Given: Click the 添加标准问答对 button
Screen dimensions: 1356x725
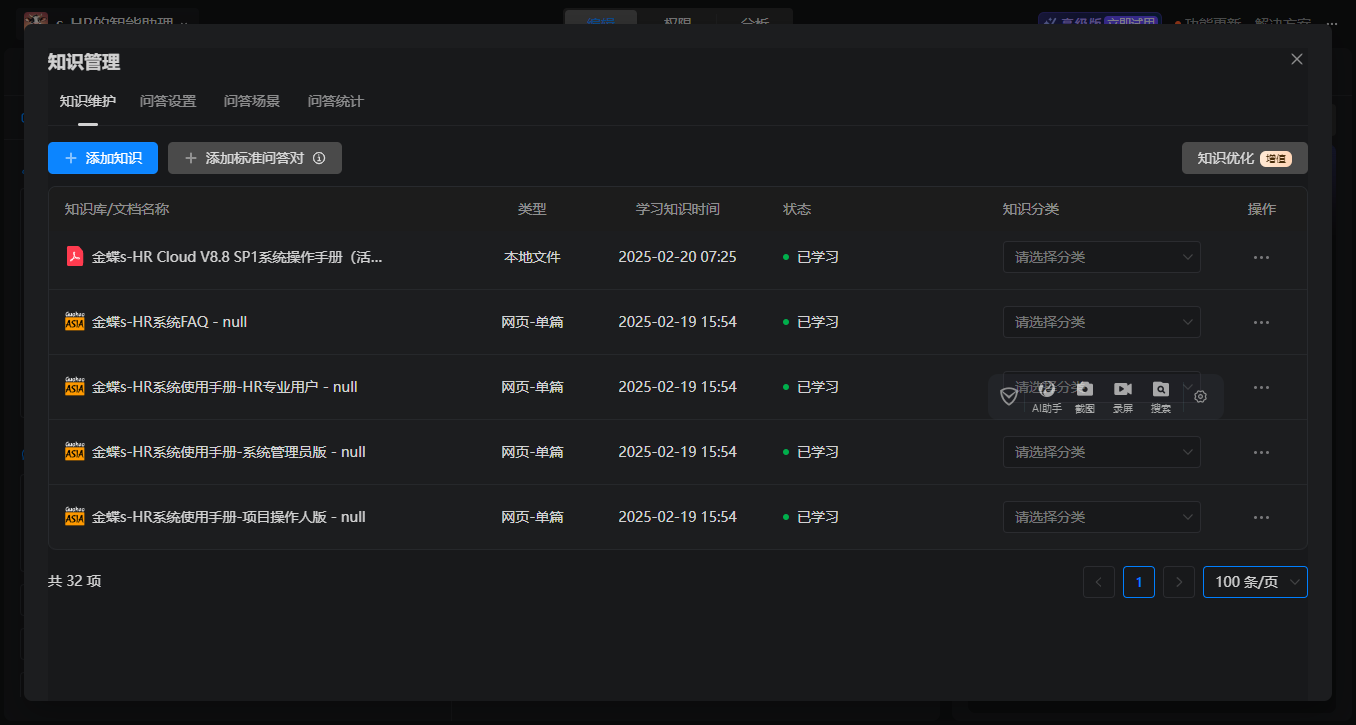Looking at the screenshot, I should pos(255,158).
